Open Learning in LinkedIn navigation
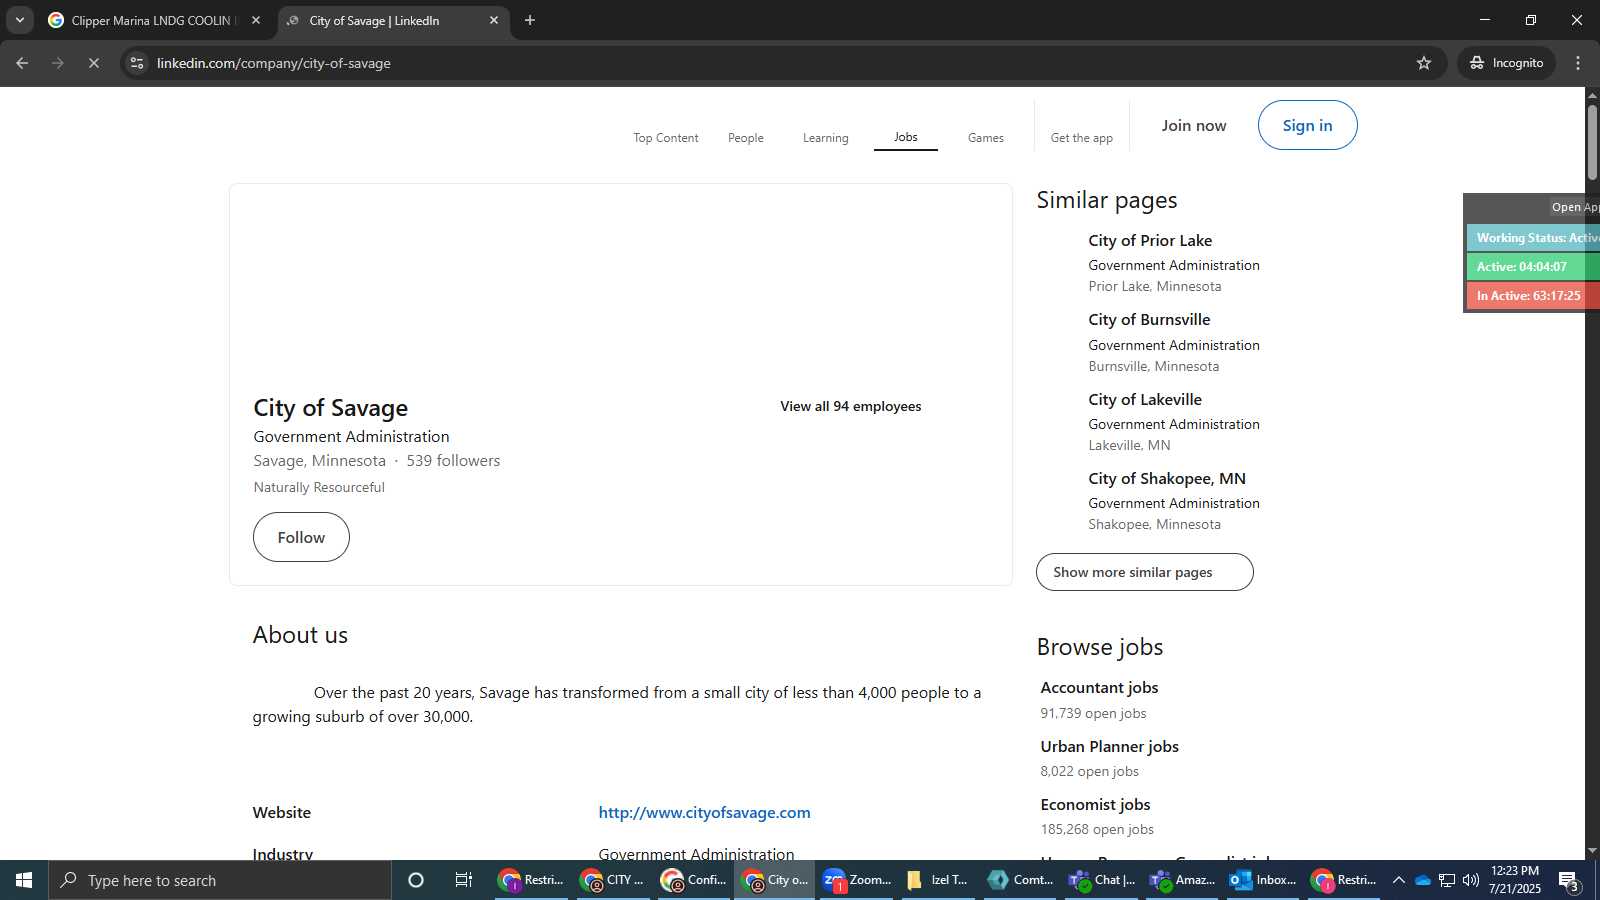Viewport: 1600px width, 900px height. coord(826,138)
